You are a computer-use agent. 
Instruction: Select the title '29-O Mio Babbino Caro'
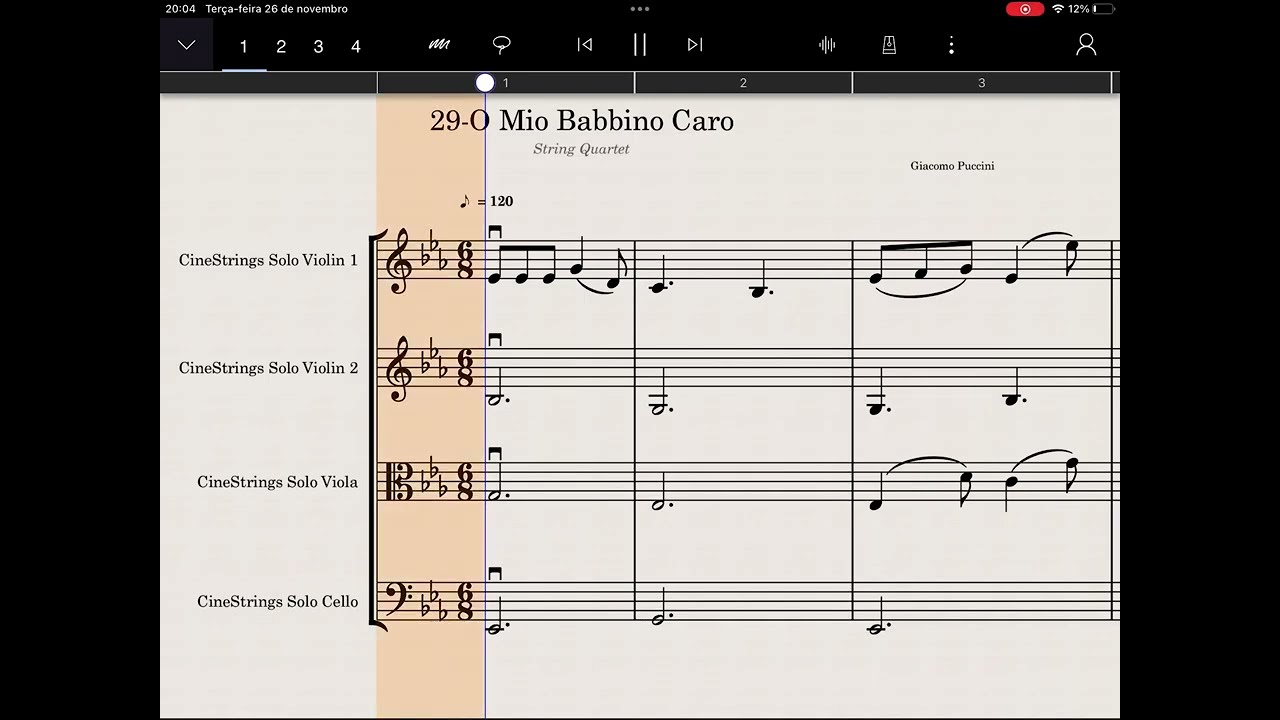pyautogui.click(x=582, y=121)
